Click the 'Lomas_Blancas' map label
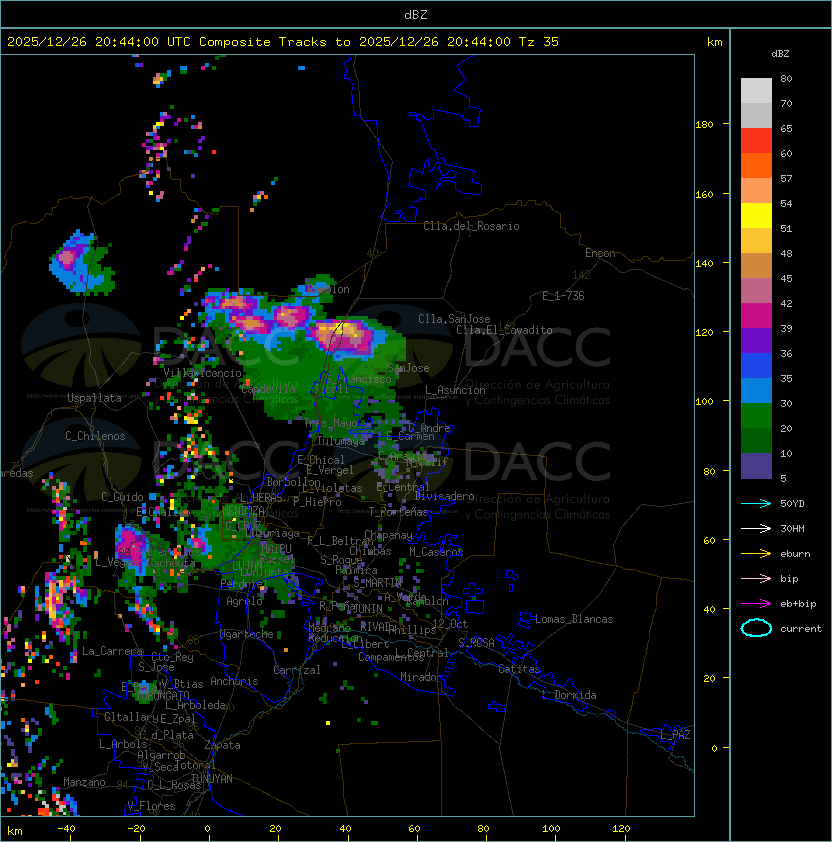 (x=574, y=619)
